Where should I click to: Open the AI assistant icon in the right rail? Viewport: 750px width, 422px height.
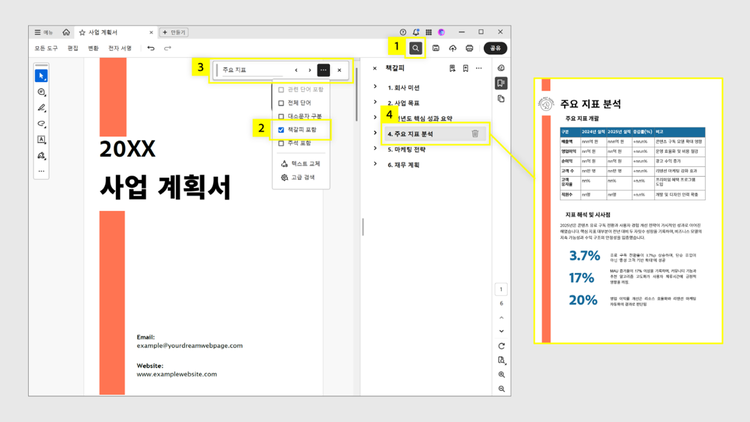501,68
